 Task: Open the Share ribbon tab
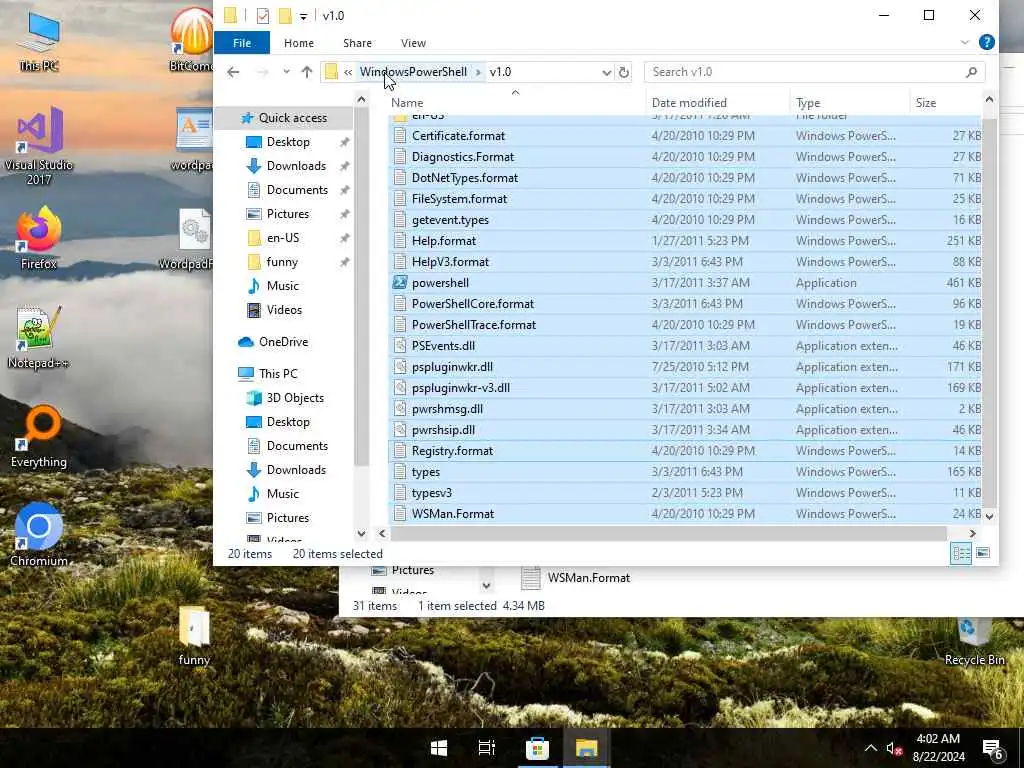pos(357,43)
